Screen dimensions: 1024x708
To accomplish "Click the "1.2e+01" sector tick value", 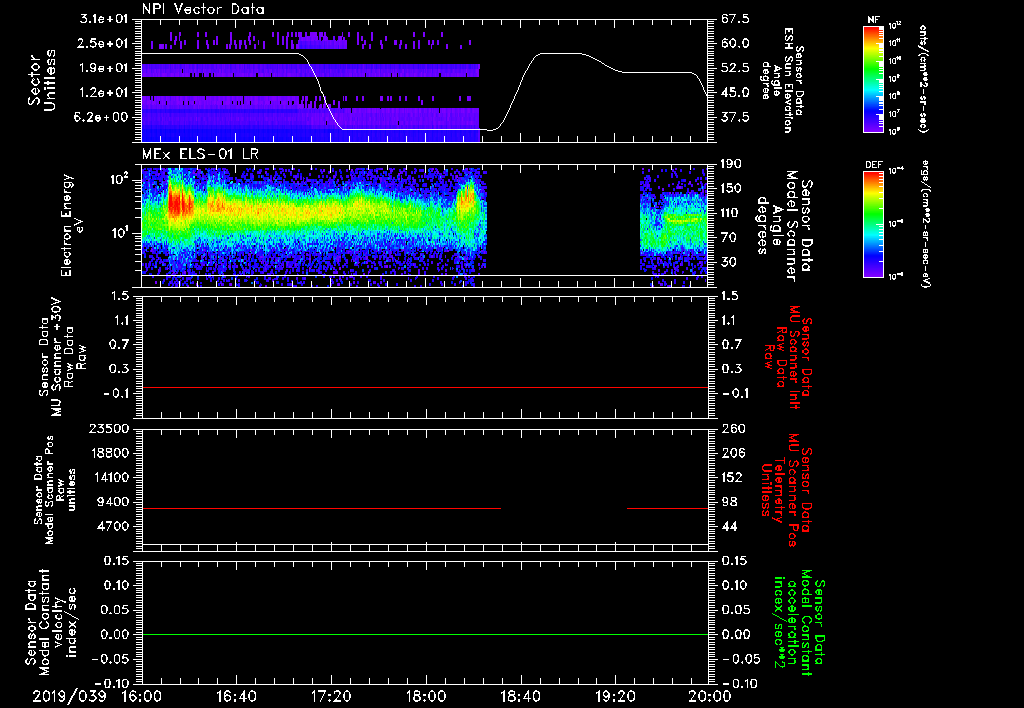I will tap(104, 93).
